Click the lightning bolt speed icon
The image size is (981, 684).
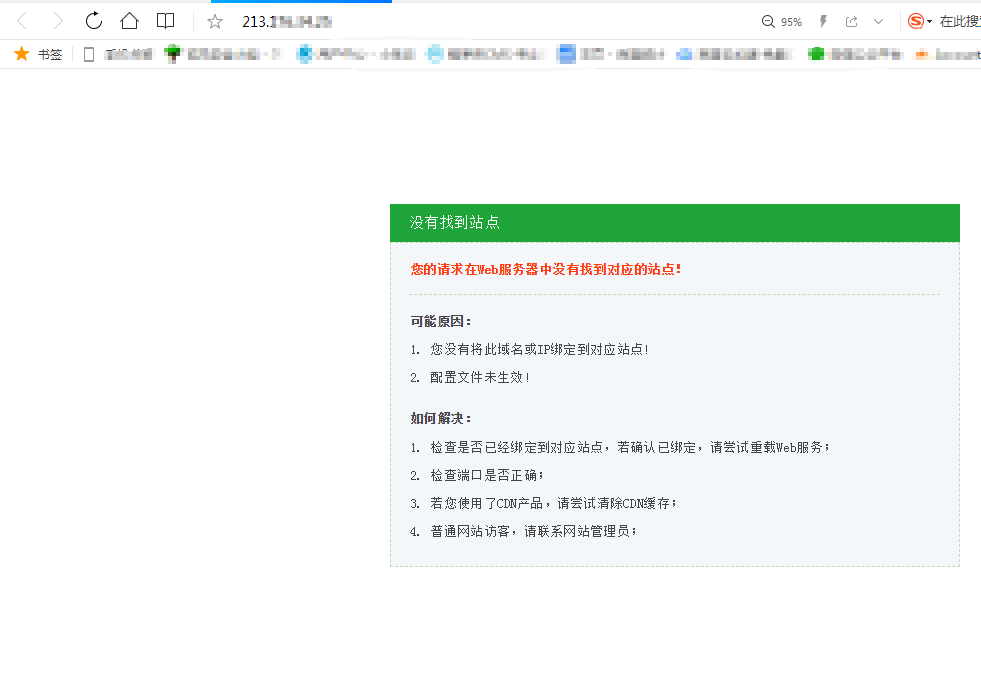click(822, 20)
